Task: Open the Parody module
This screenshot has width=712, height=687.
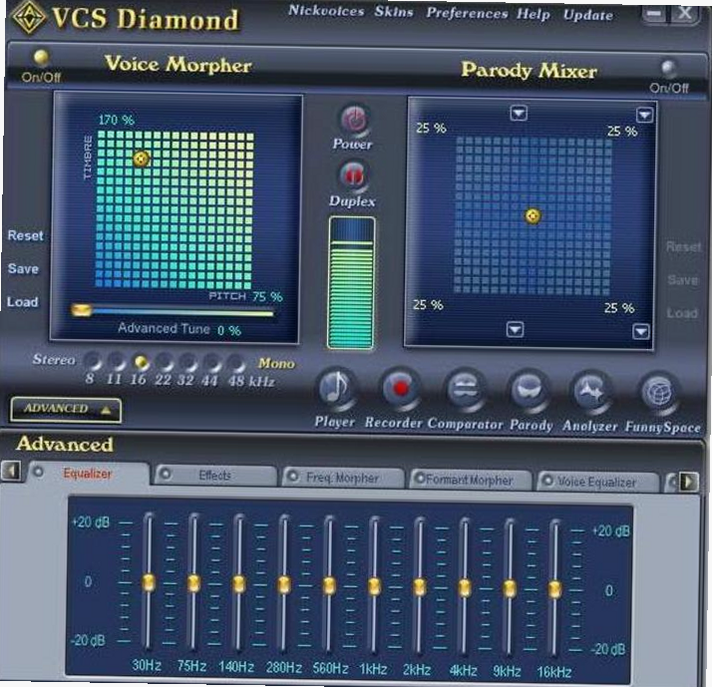Action: 528,390
